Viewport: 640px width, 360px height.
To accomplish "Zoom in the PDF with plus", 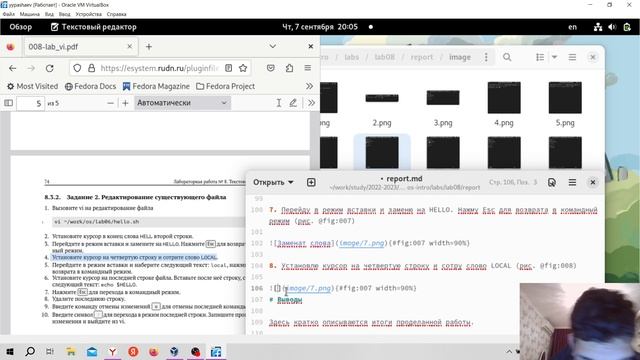I will (x=125, y=103).
